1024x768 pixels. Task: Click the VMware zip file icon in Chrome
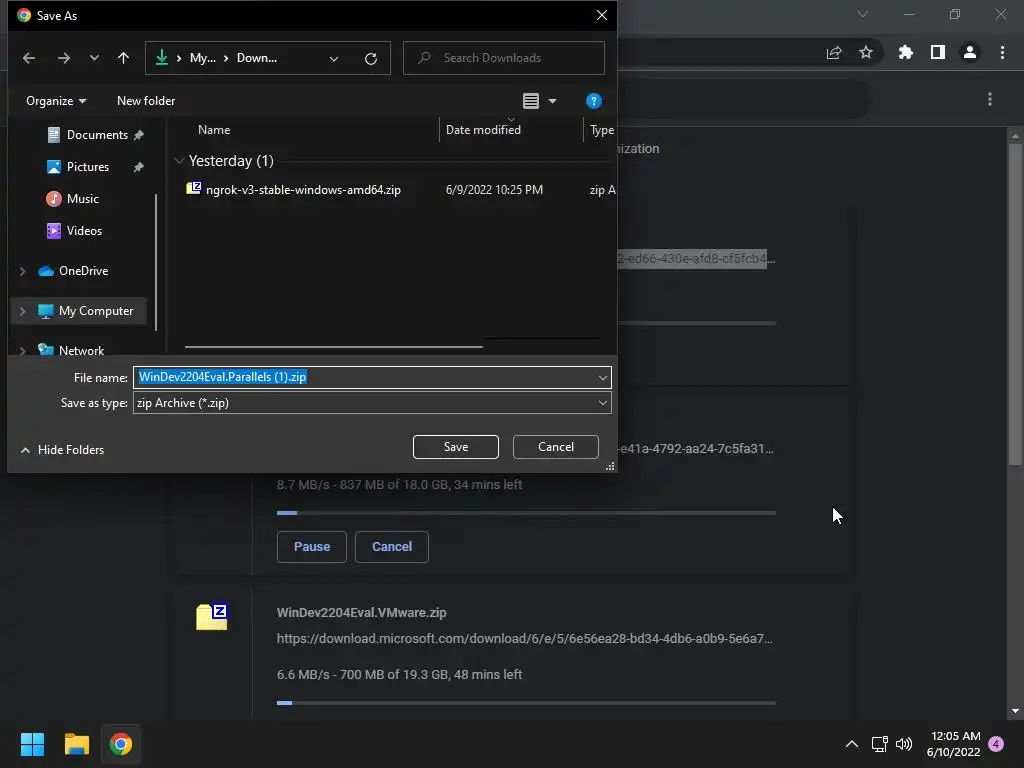pyautogui.click(x=212, y=616)
